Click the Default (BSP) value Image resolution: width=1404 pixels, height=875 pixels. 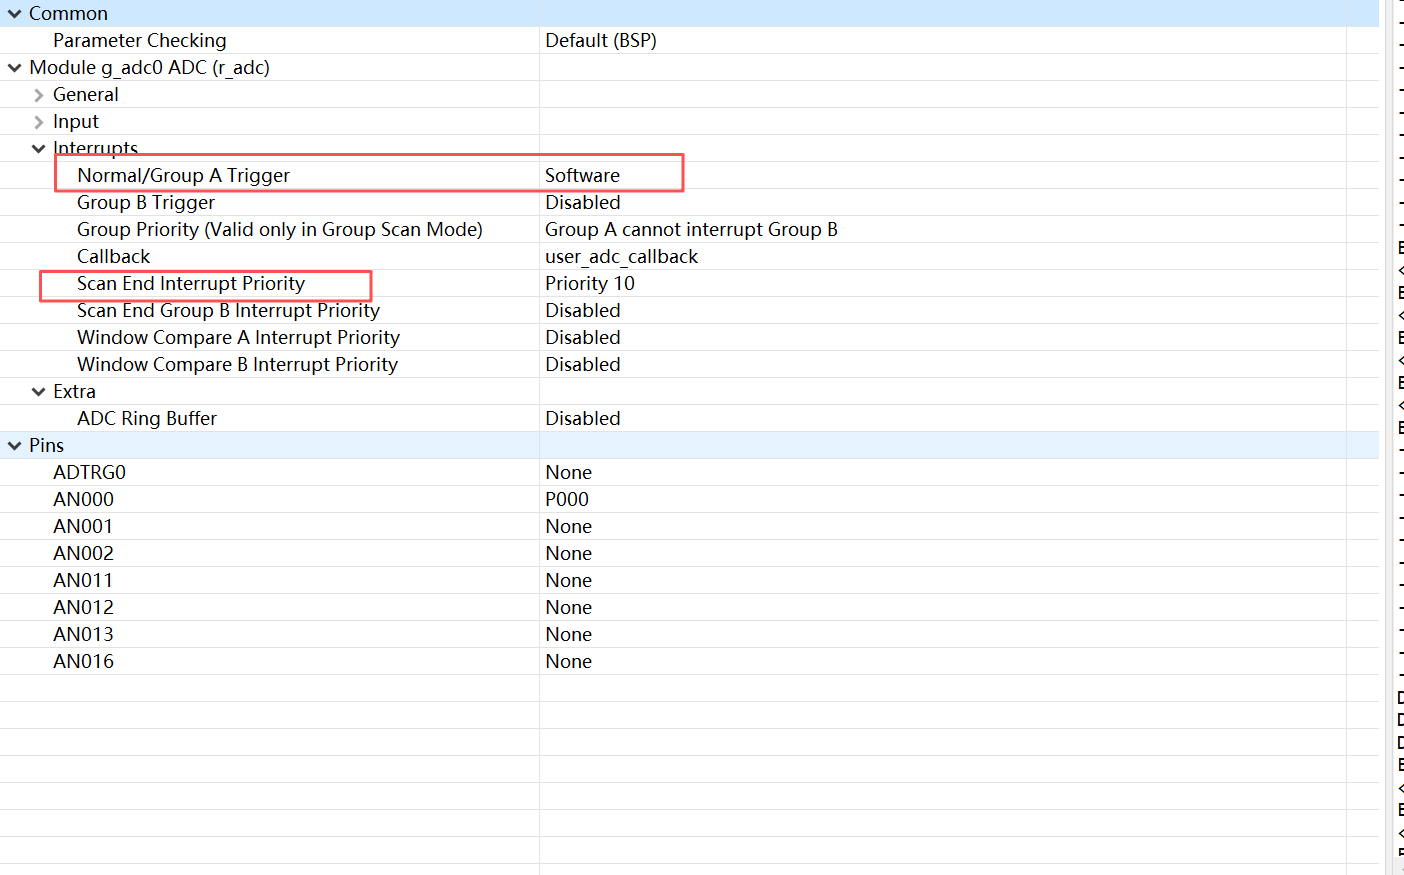(601, 41)
